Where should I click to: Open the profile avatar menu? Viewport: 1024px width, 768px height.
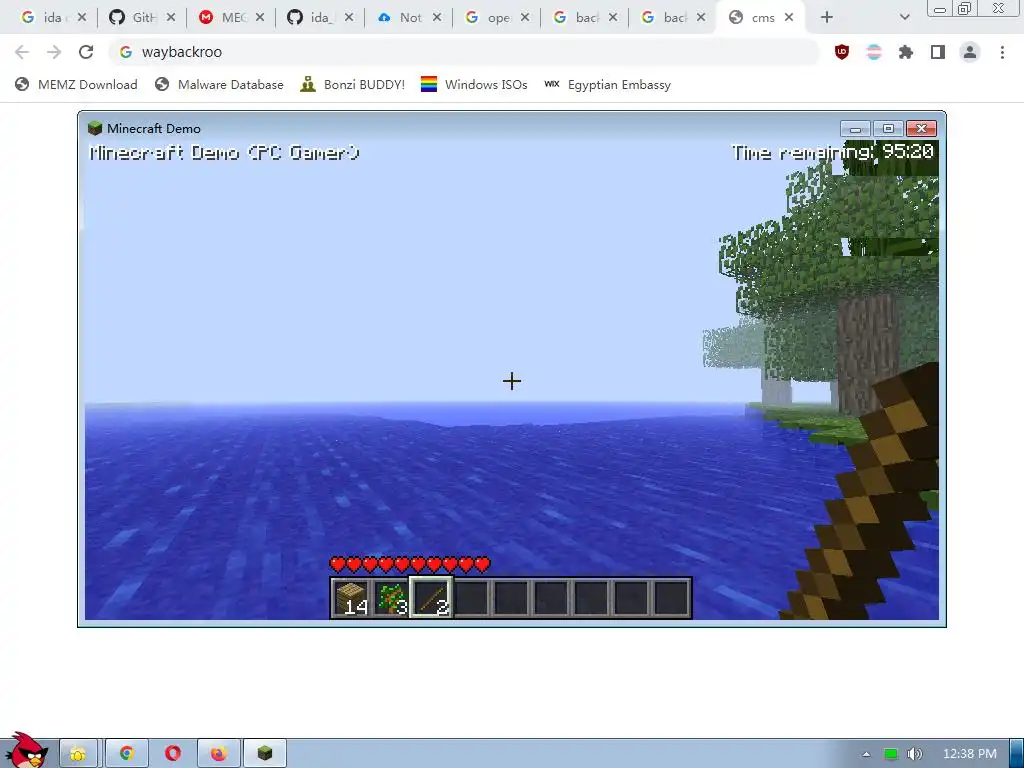(970, 52)
